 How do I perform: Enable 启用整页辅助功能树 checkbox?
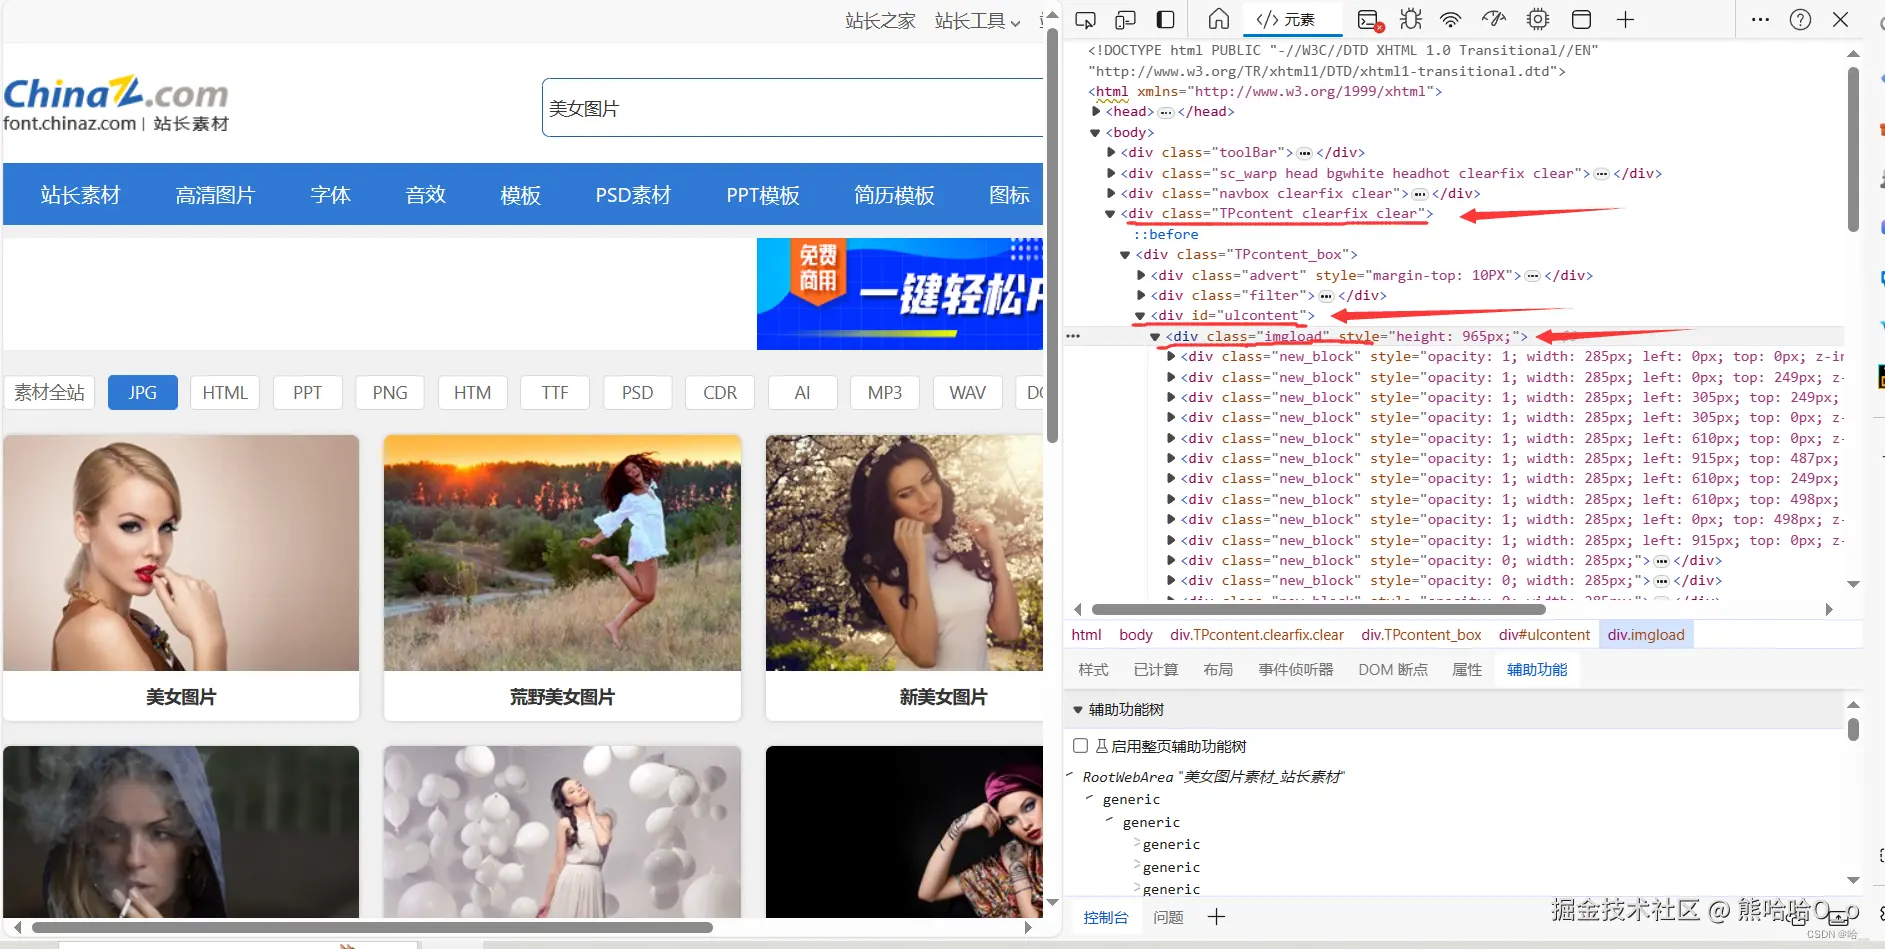(1081, 745)
